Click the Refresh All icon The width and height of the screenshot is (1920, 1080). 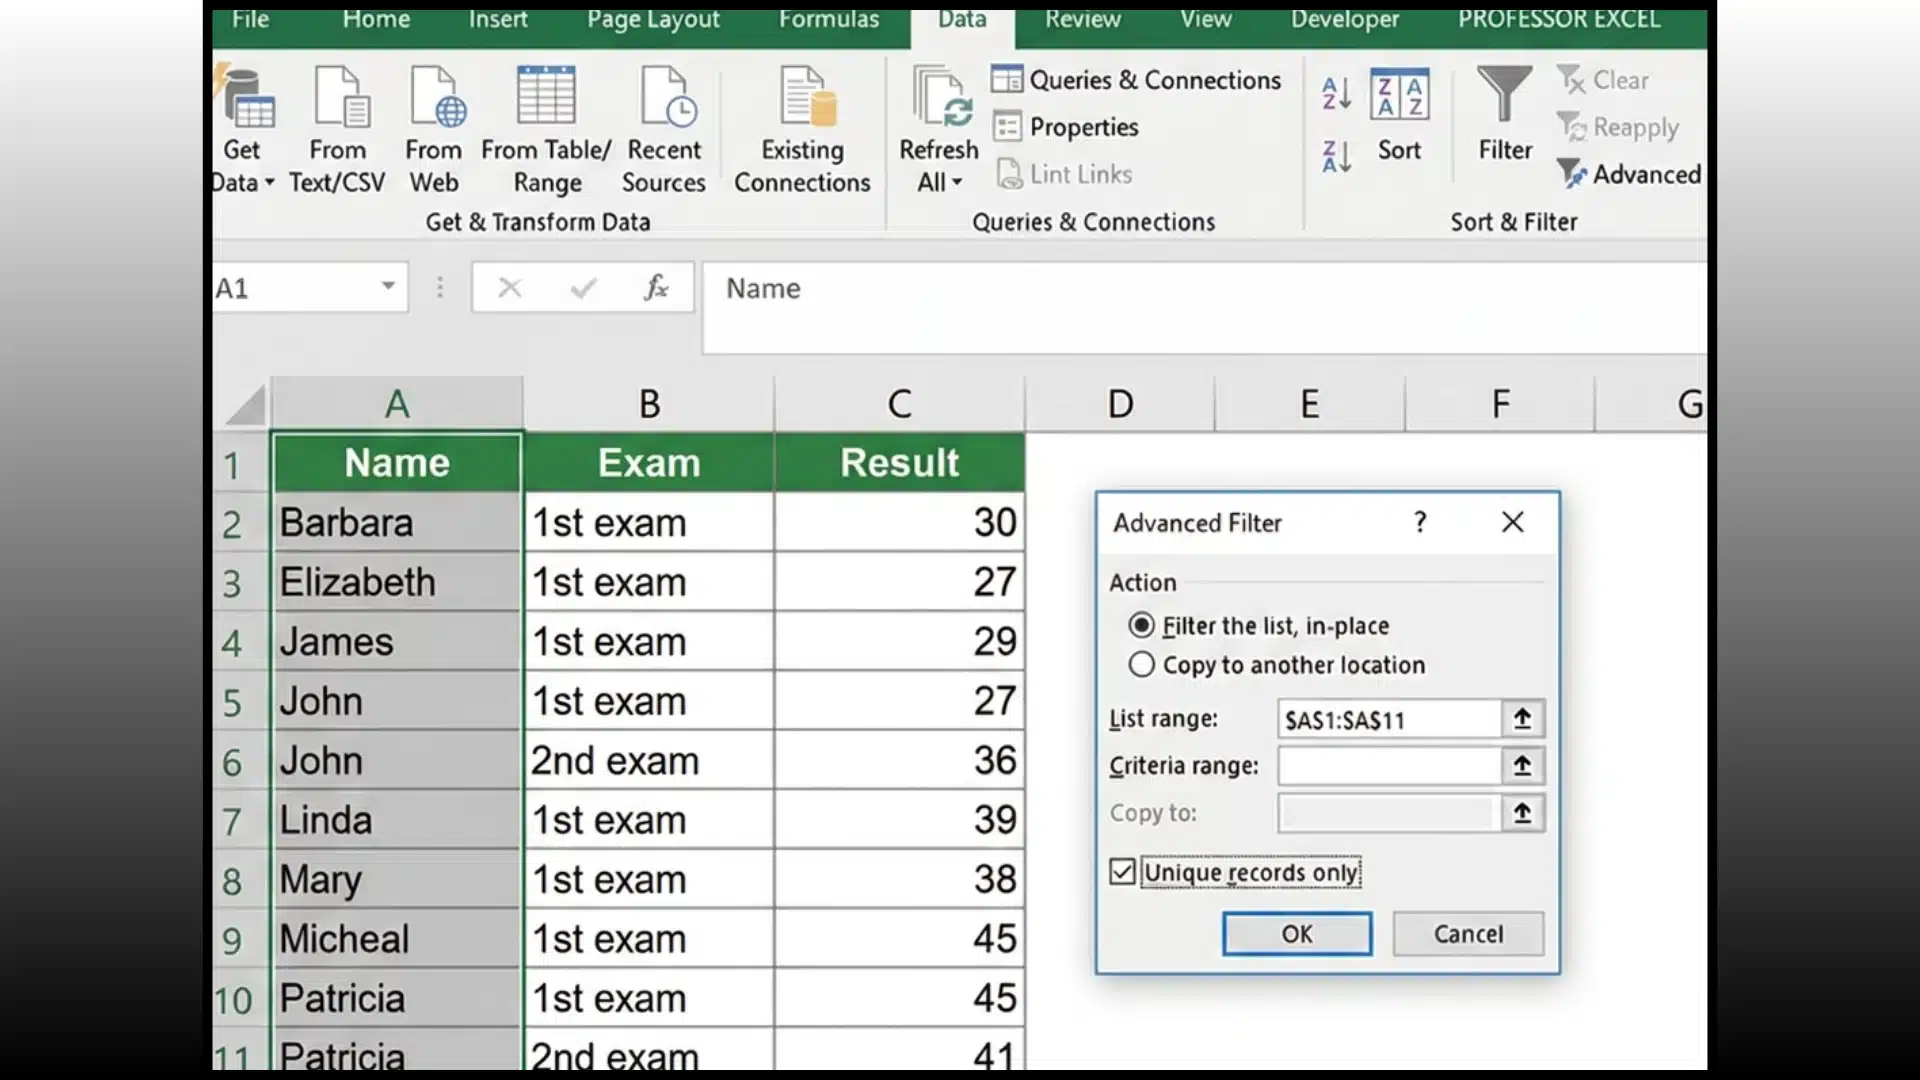click(x=942, y=97)
